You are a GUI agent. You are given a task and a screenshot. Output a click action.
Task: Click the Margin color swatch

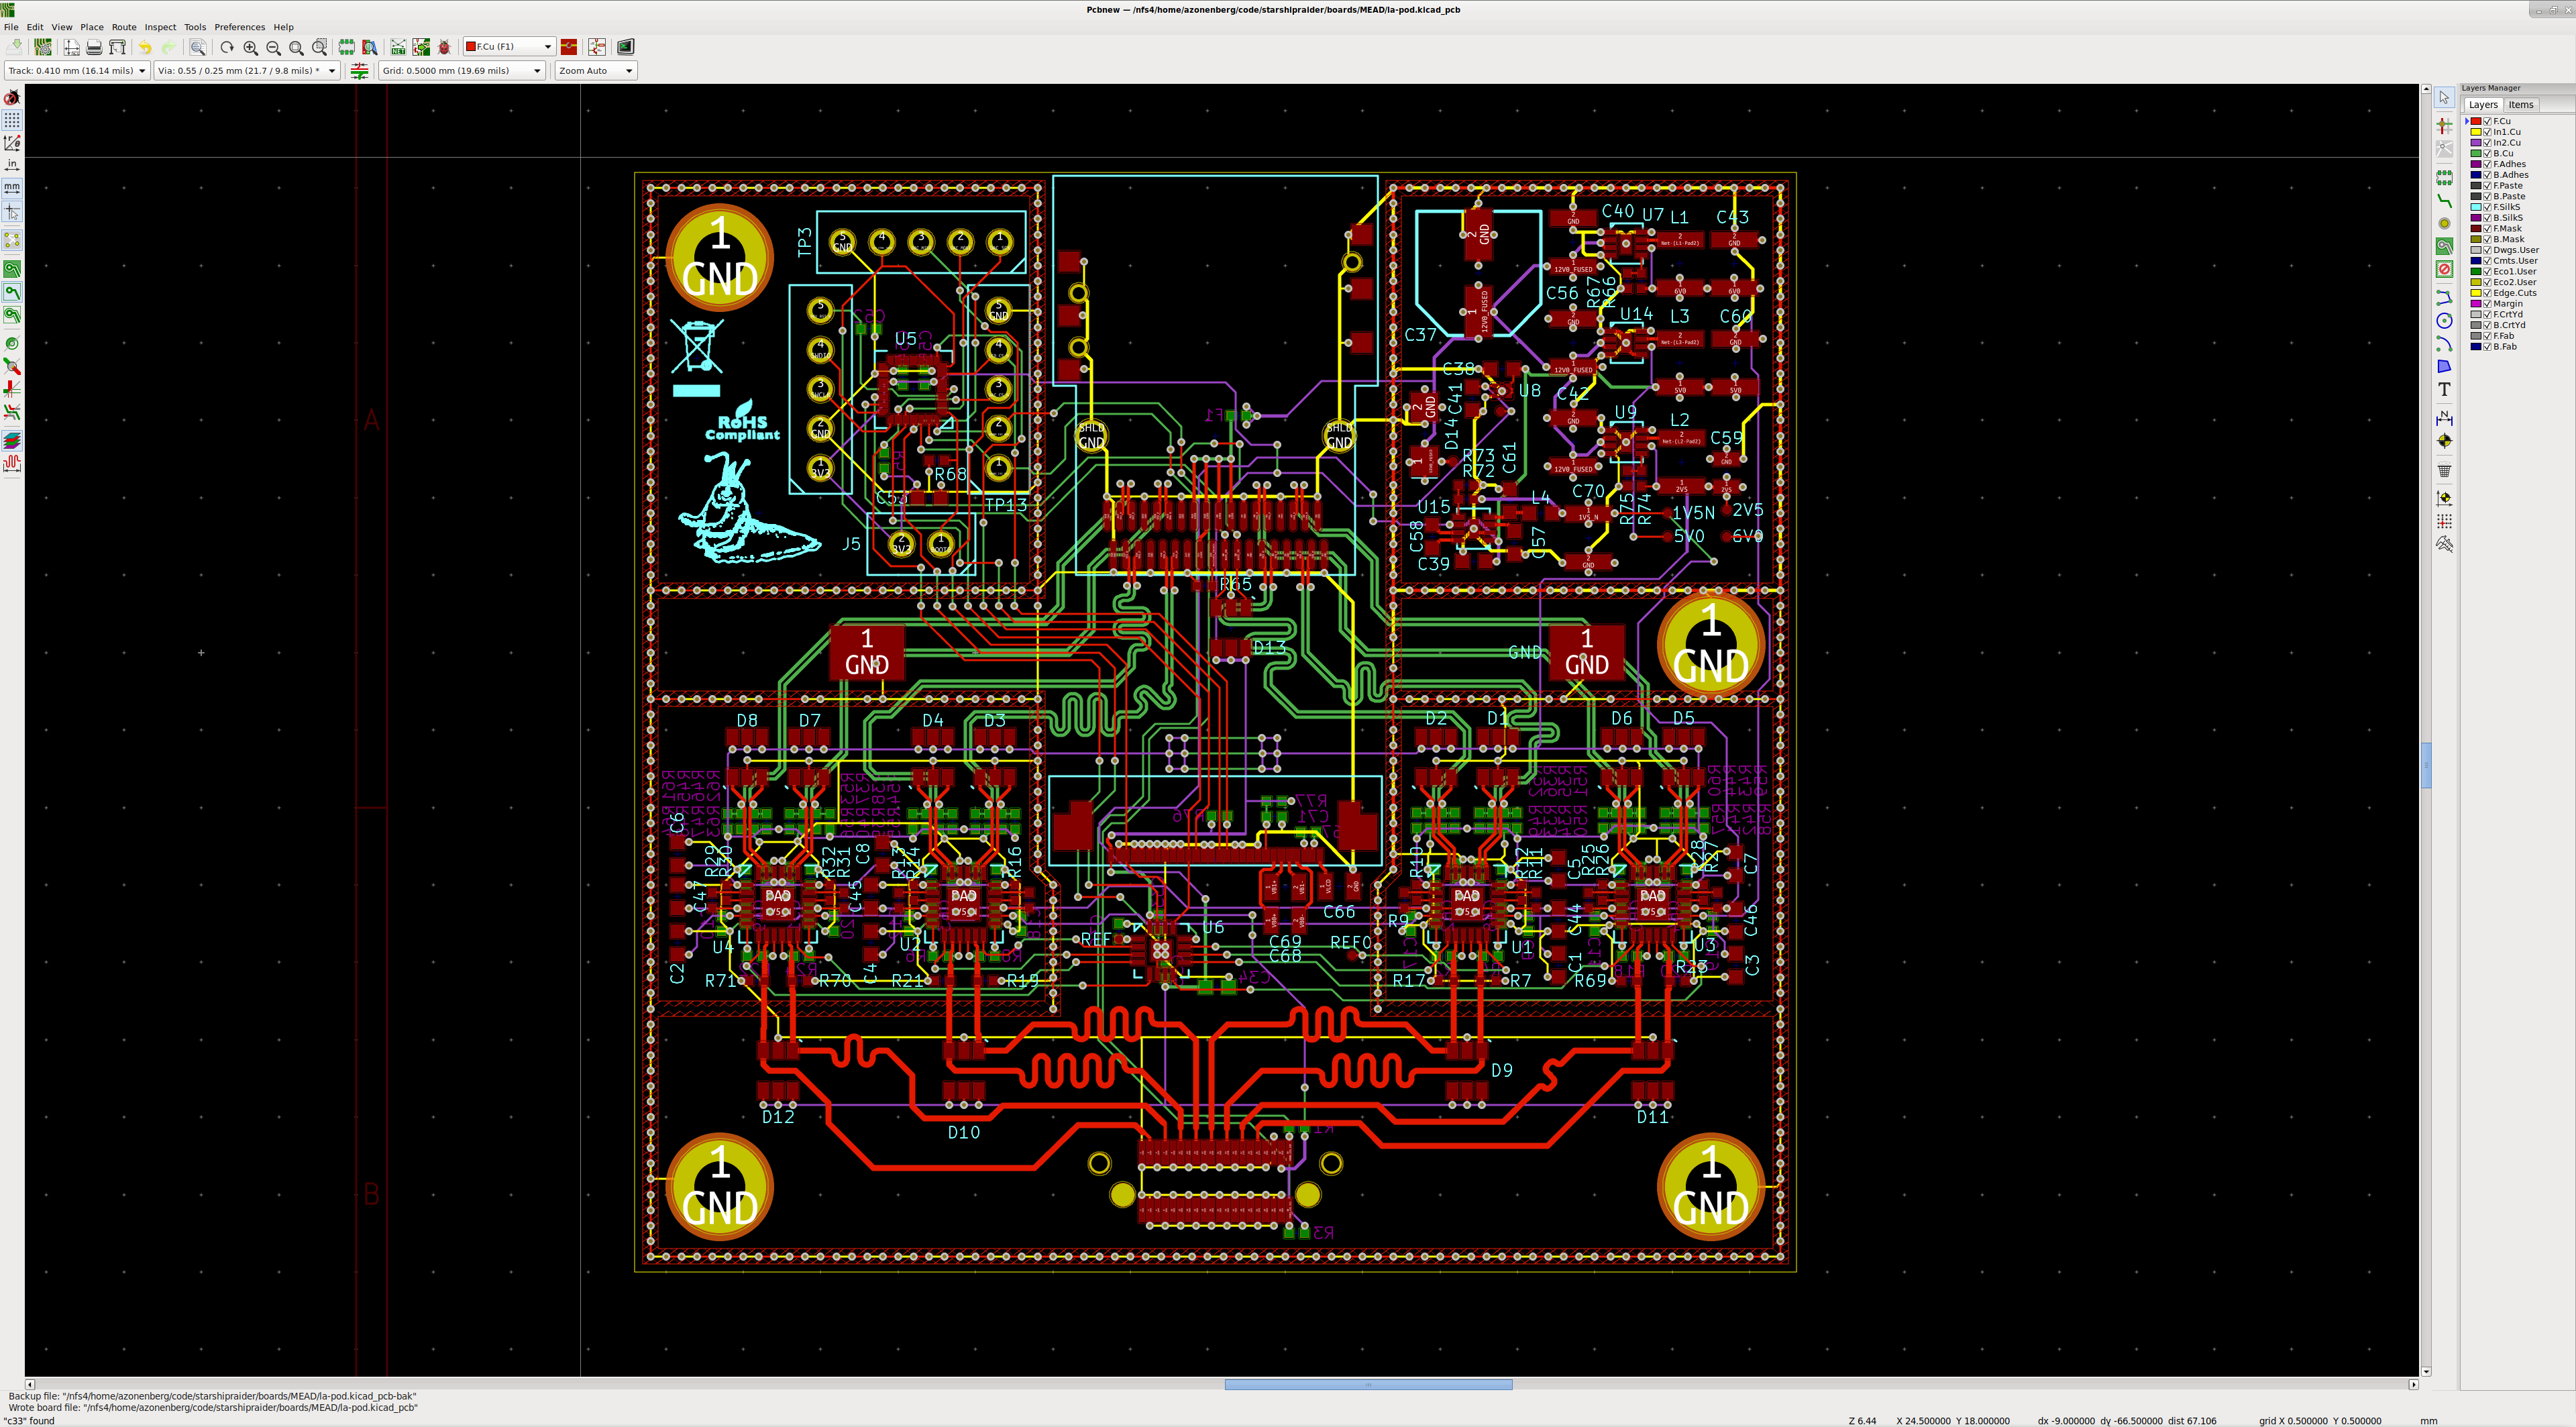2476,304
